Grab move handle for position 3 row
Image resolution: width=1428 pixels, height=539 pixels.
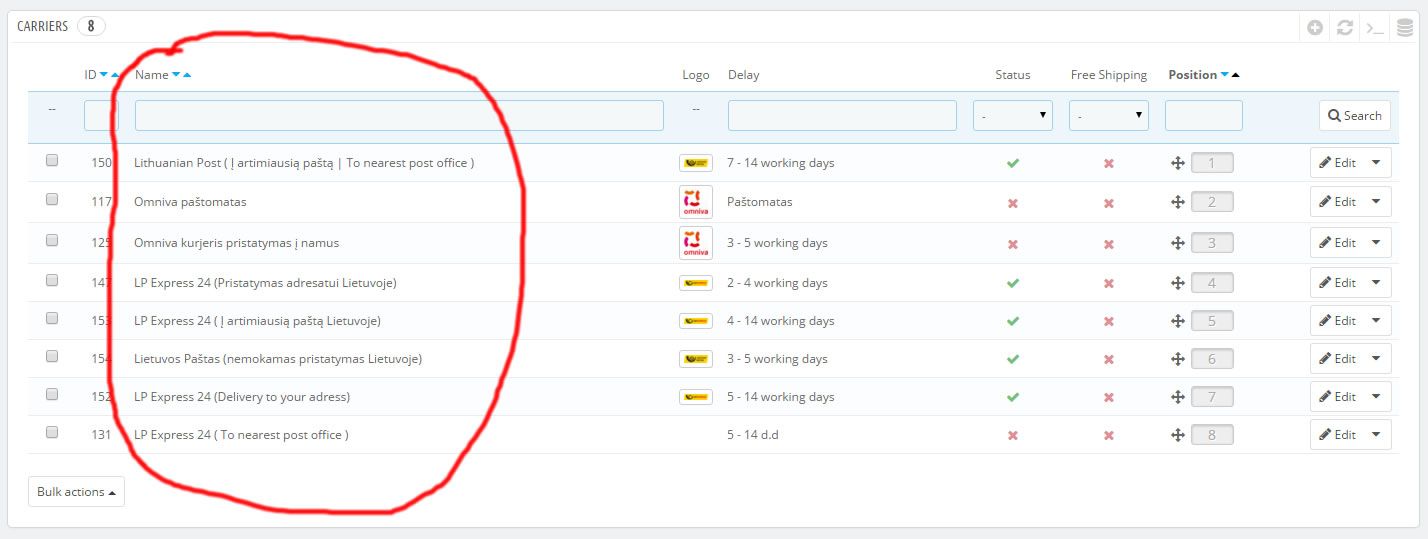(x=1177, y=243)
